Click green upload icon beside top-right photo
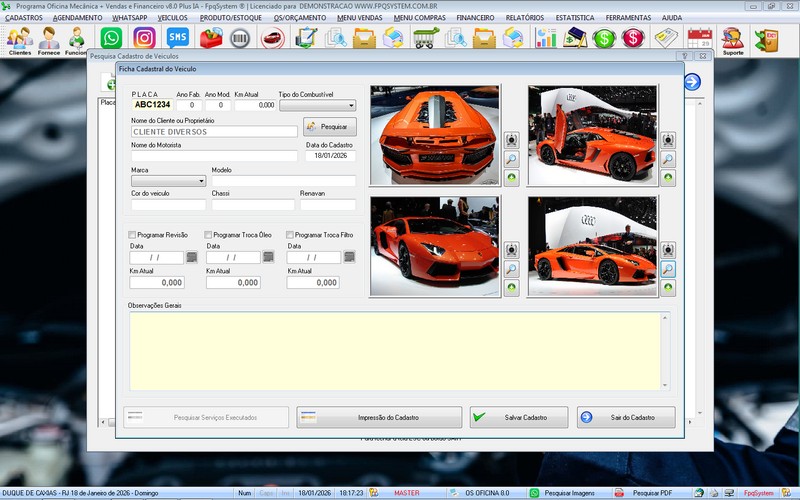800x500 pixels. 667,178
